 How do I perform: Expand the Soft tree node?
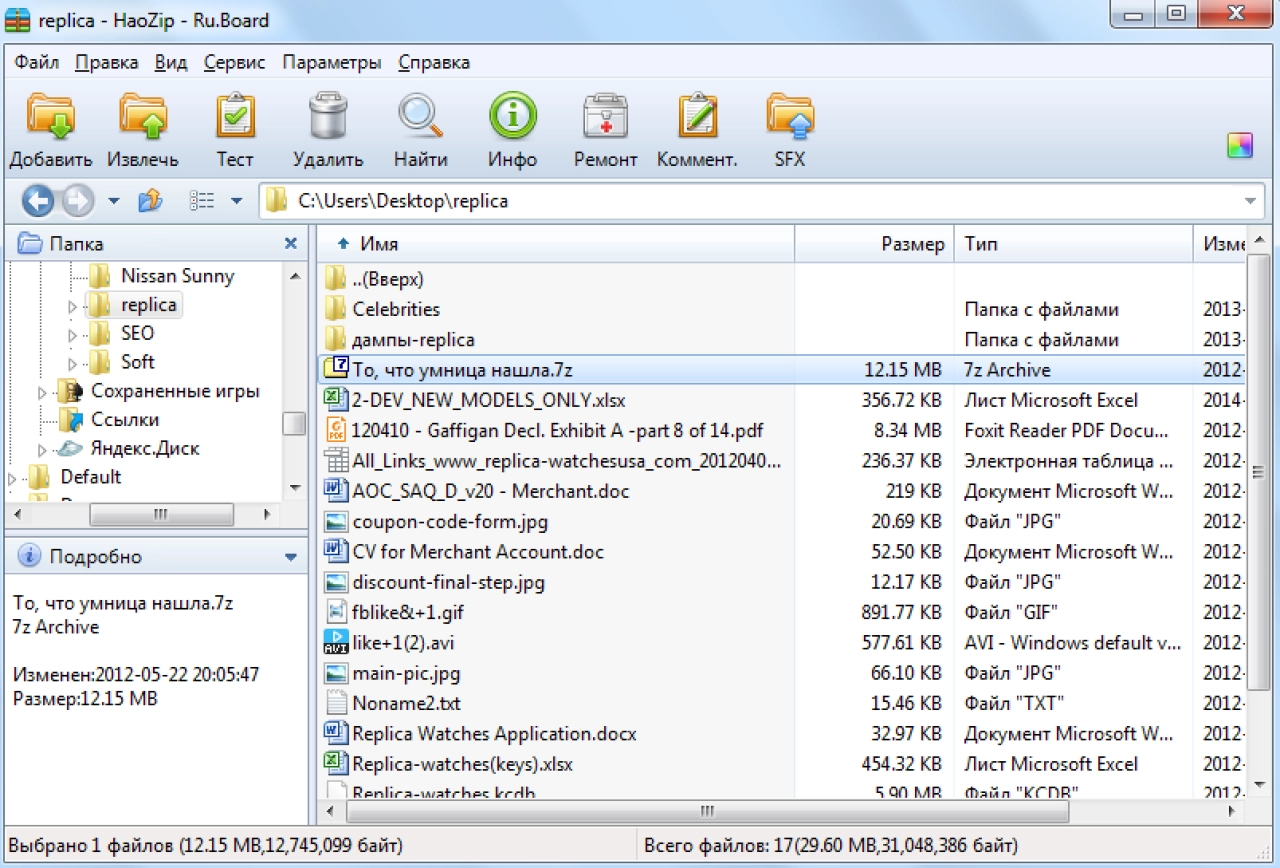[72, 362]
